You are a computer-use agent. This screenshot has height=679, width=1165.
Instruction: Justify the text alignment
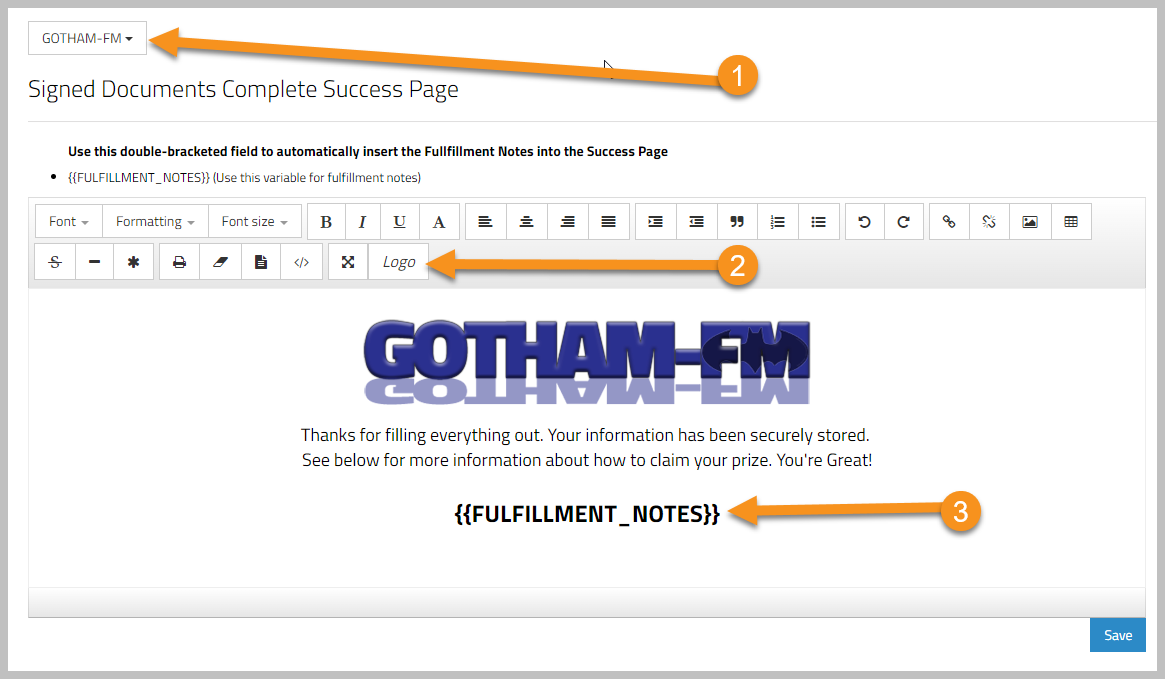click(x=609, y=221)
